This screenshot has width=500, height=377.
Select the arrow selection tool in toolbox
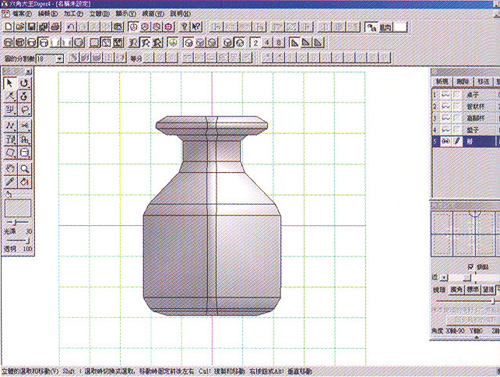(x=10, y=83)
